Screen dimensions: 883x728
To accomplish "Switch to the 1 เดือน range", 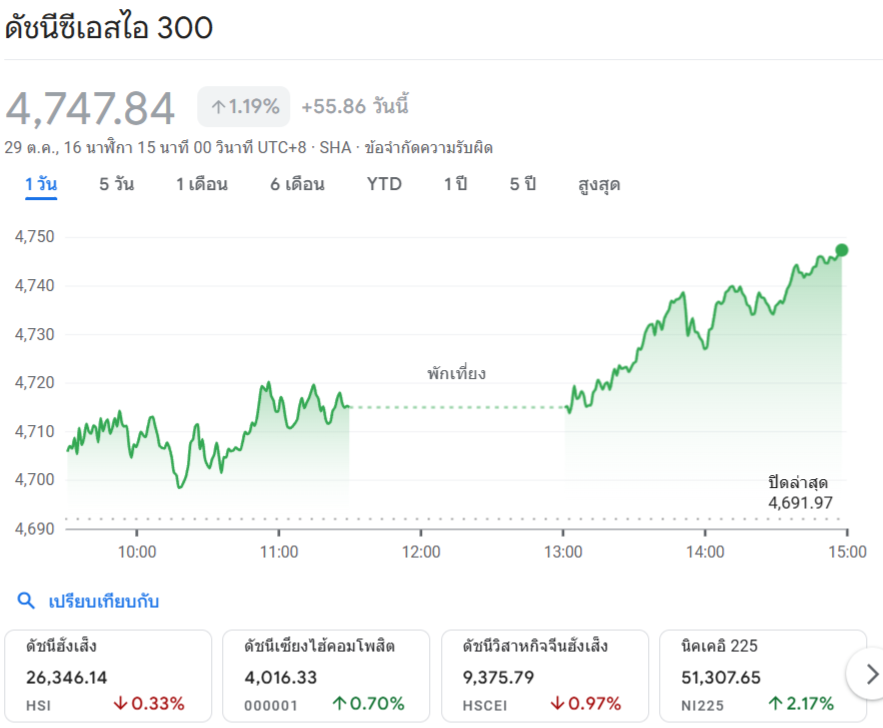I will click(x=201, y=184).
